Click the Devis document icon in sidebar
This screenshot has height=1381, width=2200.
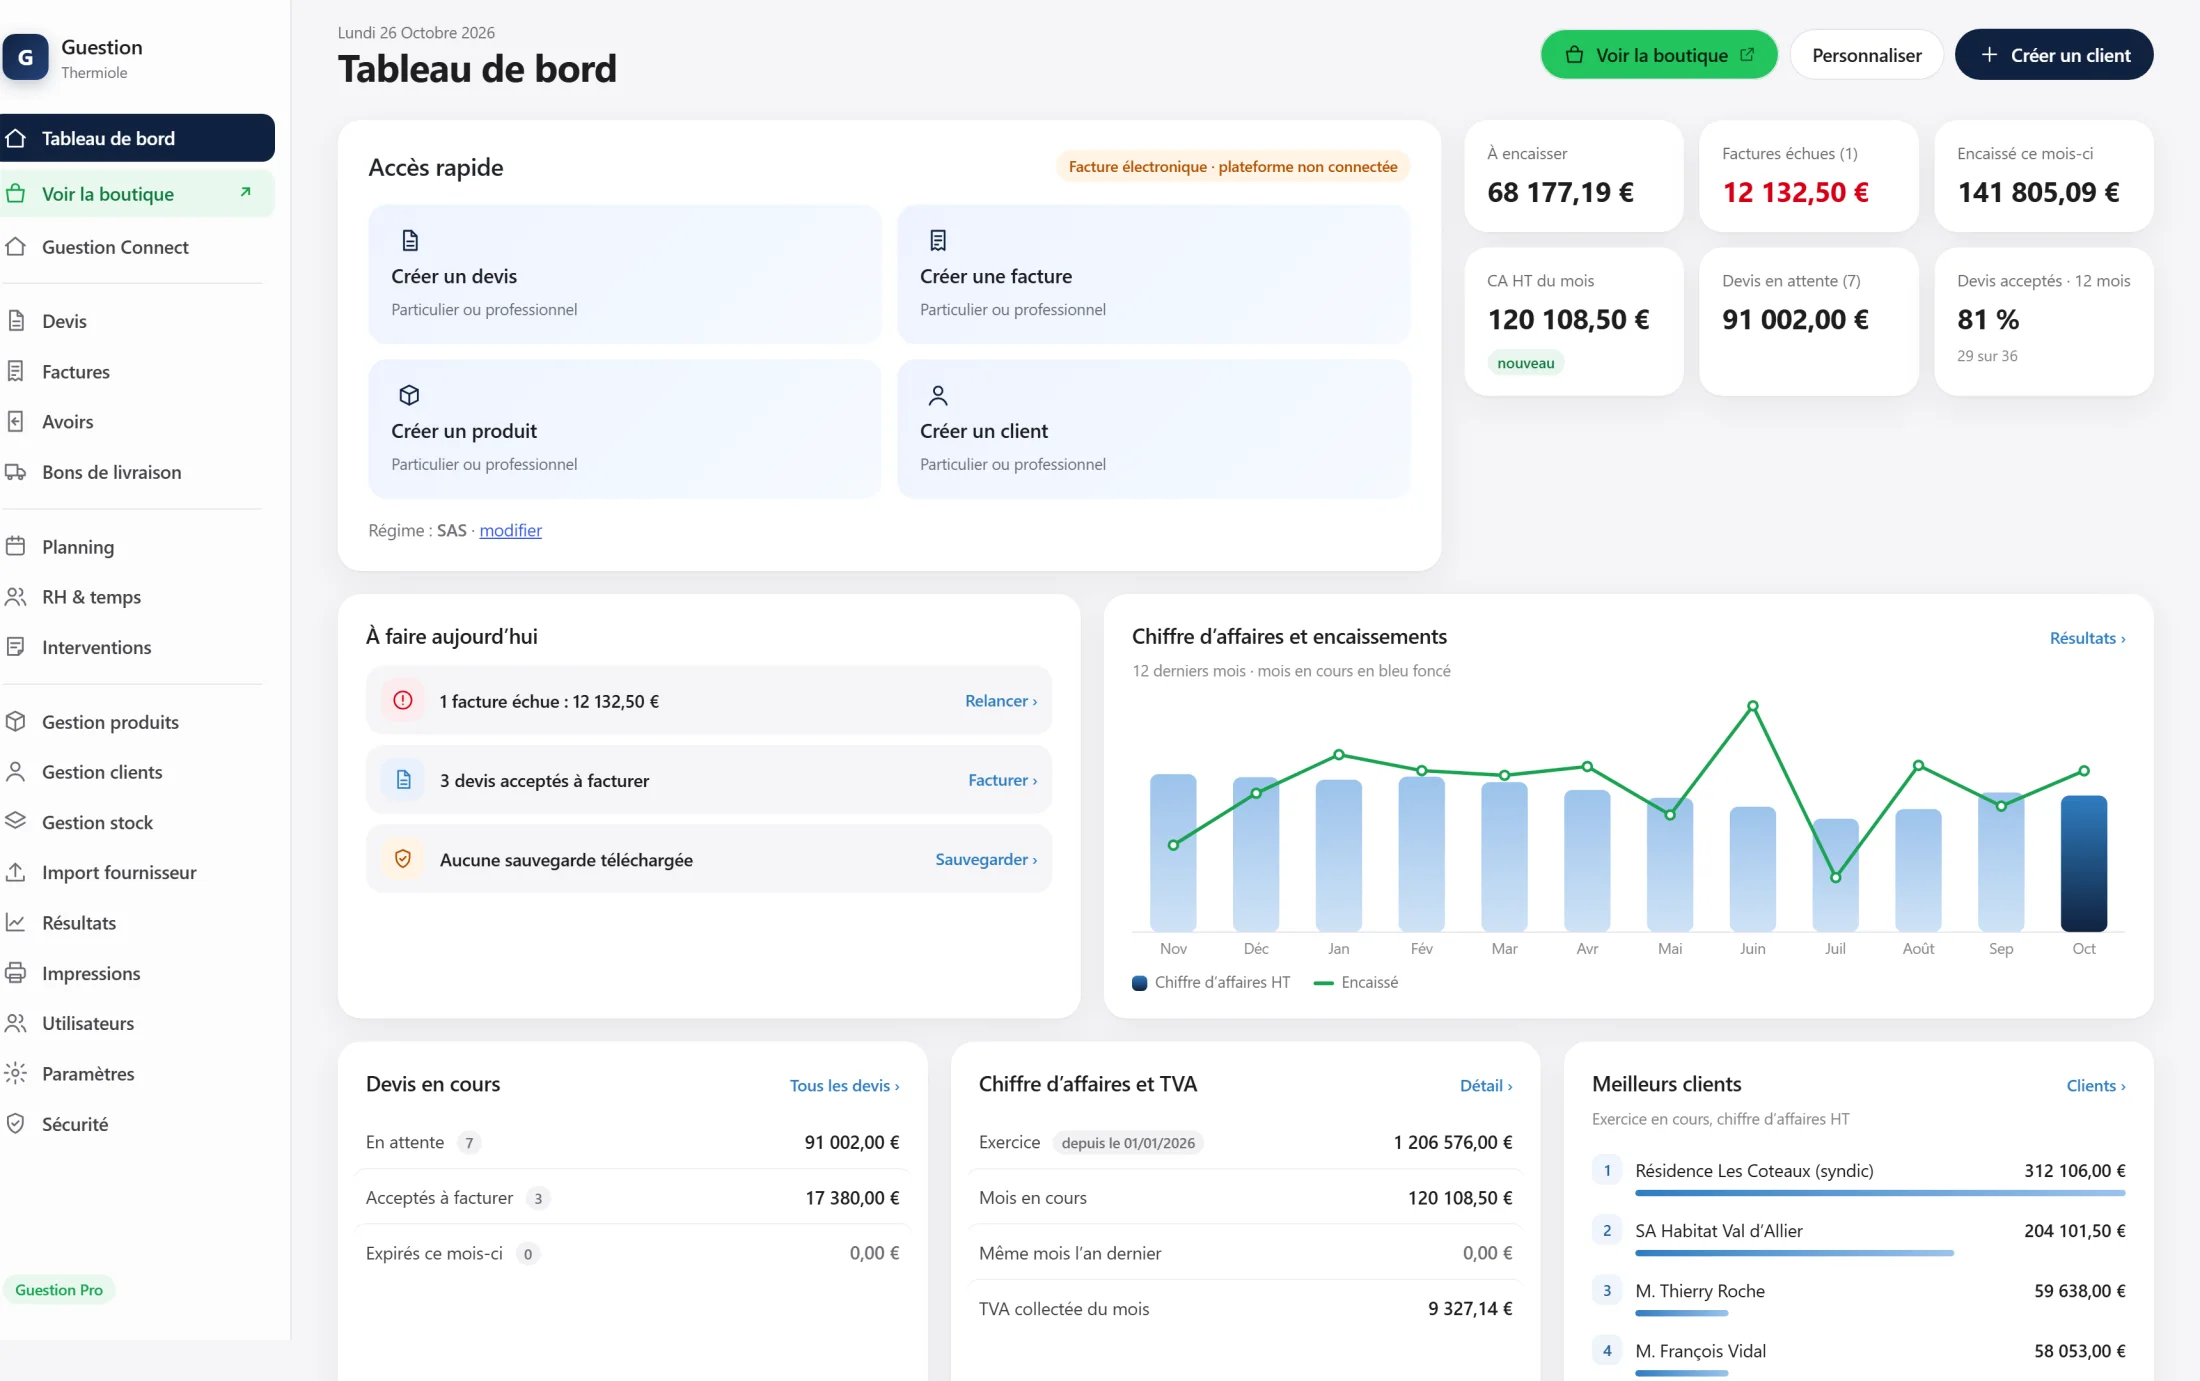(x=16, y=321)
